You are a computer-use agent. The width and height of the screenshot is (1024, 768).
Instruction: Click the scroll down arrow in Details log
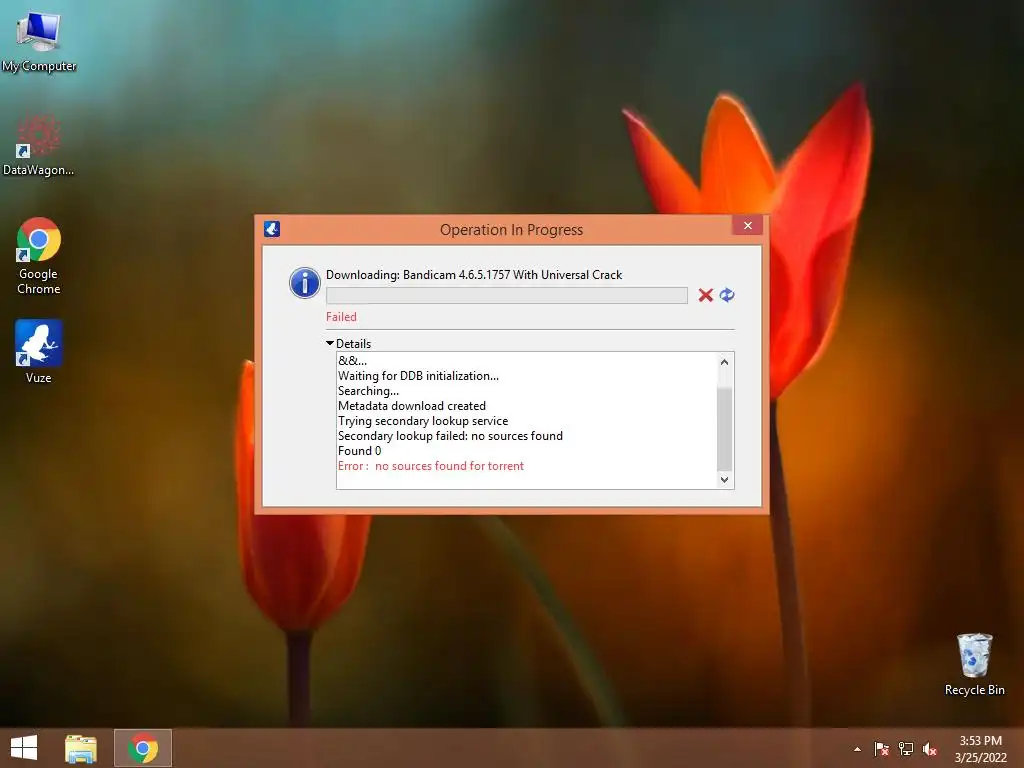(x=724, y=479)
